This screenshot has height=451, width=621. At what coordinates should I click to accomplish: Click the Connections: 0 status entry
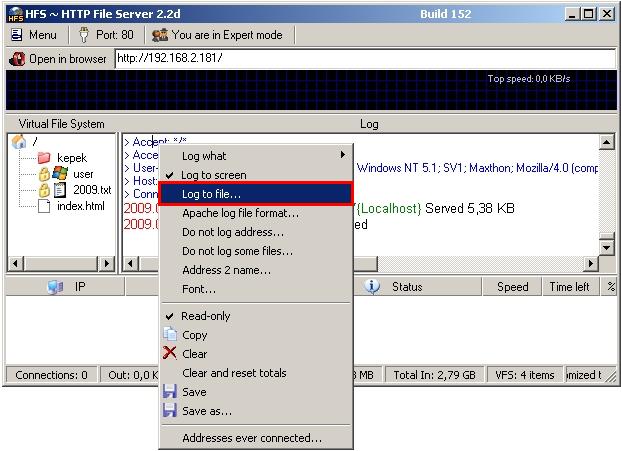click(51, 375)
